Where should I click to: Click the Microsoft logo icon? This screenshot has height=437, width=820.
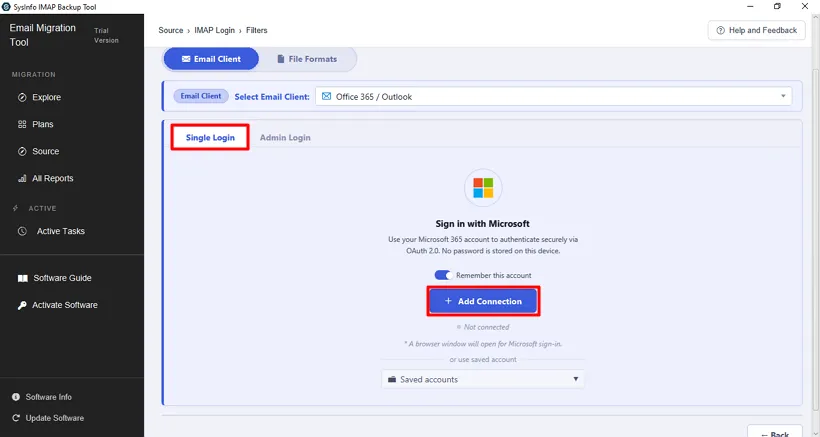click(483, 188)
